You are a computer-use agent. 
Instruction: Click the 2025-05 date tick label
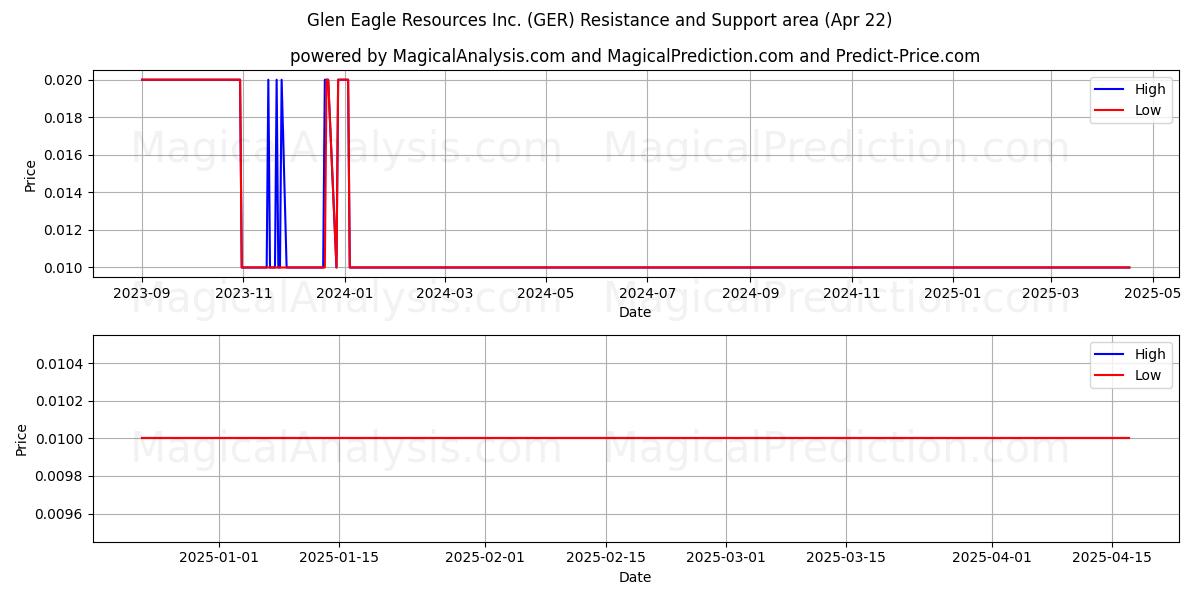pyautogui.click(x=1153, y=293)
